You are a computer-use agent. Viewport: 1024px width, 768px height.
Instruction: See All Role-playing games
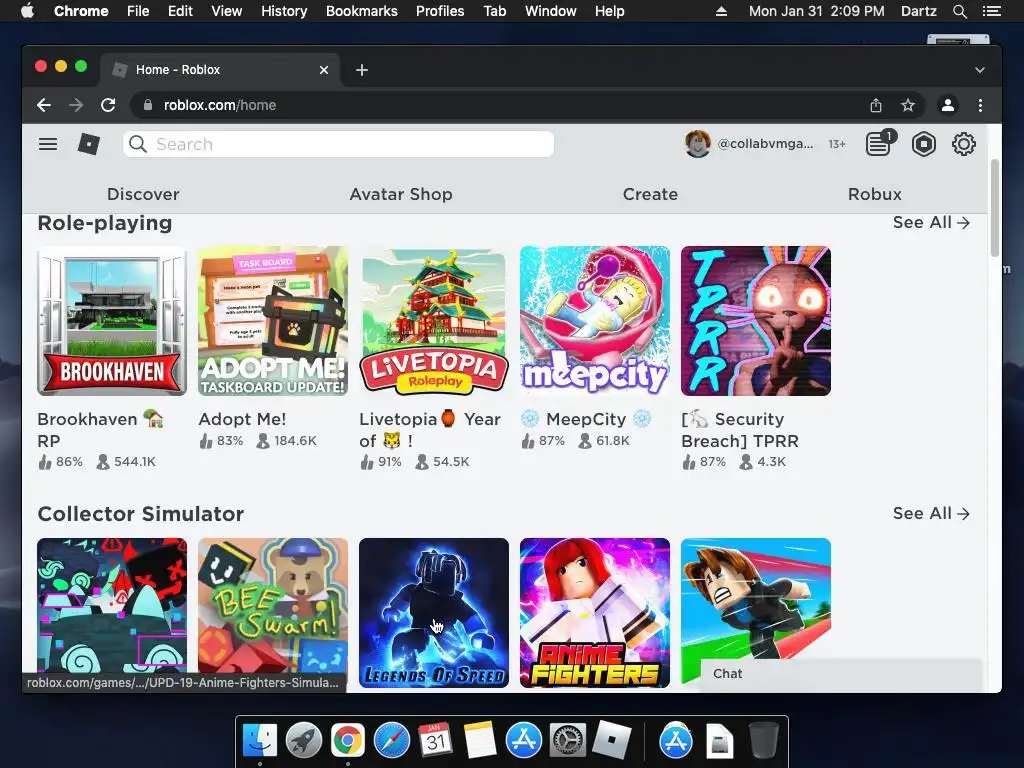(x=931, y=223)
